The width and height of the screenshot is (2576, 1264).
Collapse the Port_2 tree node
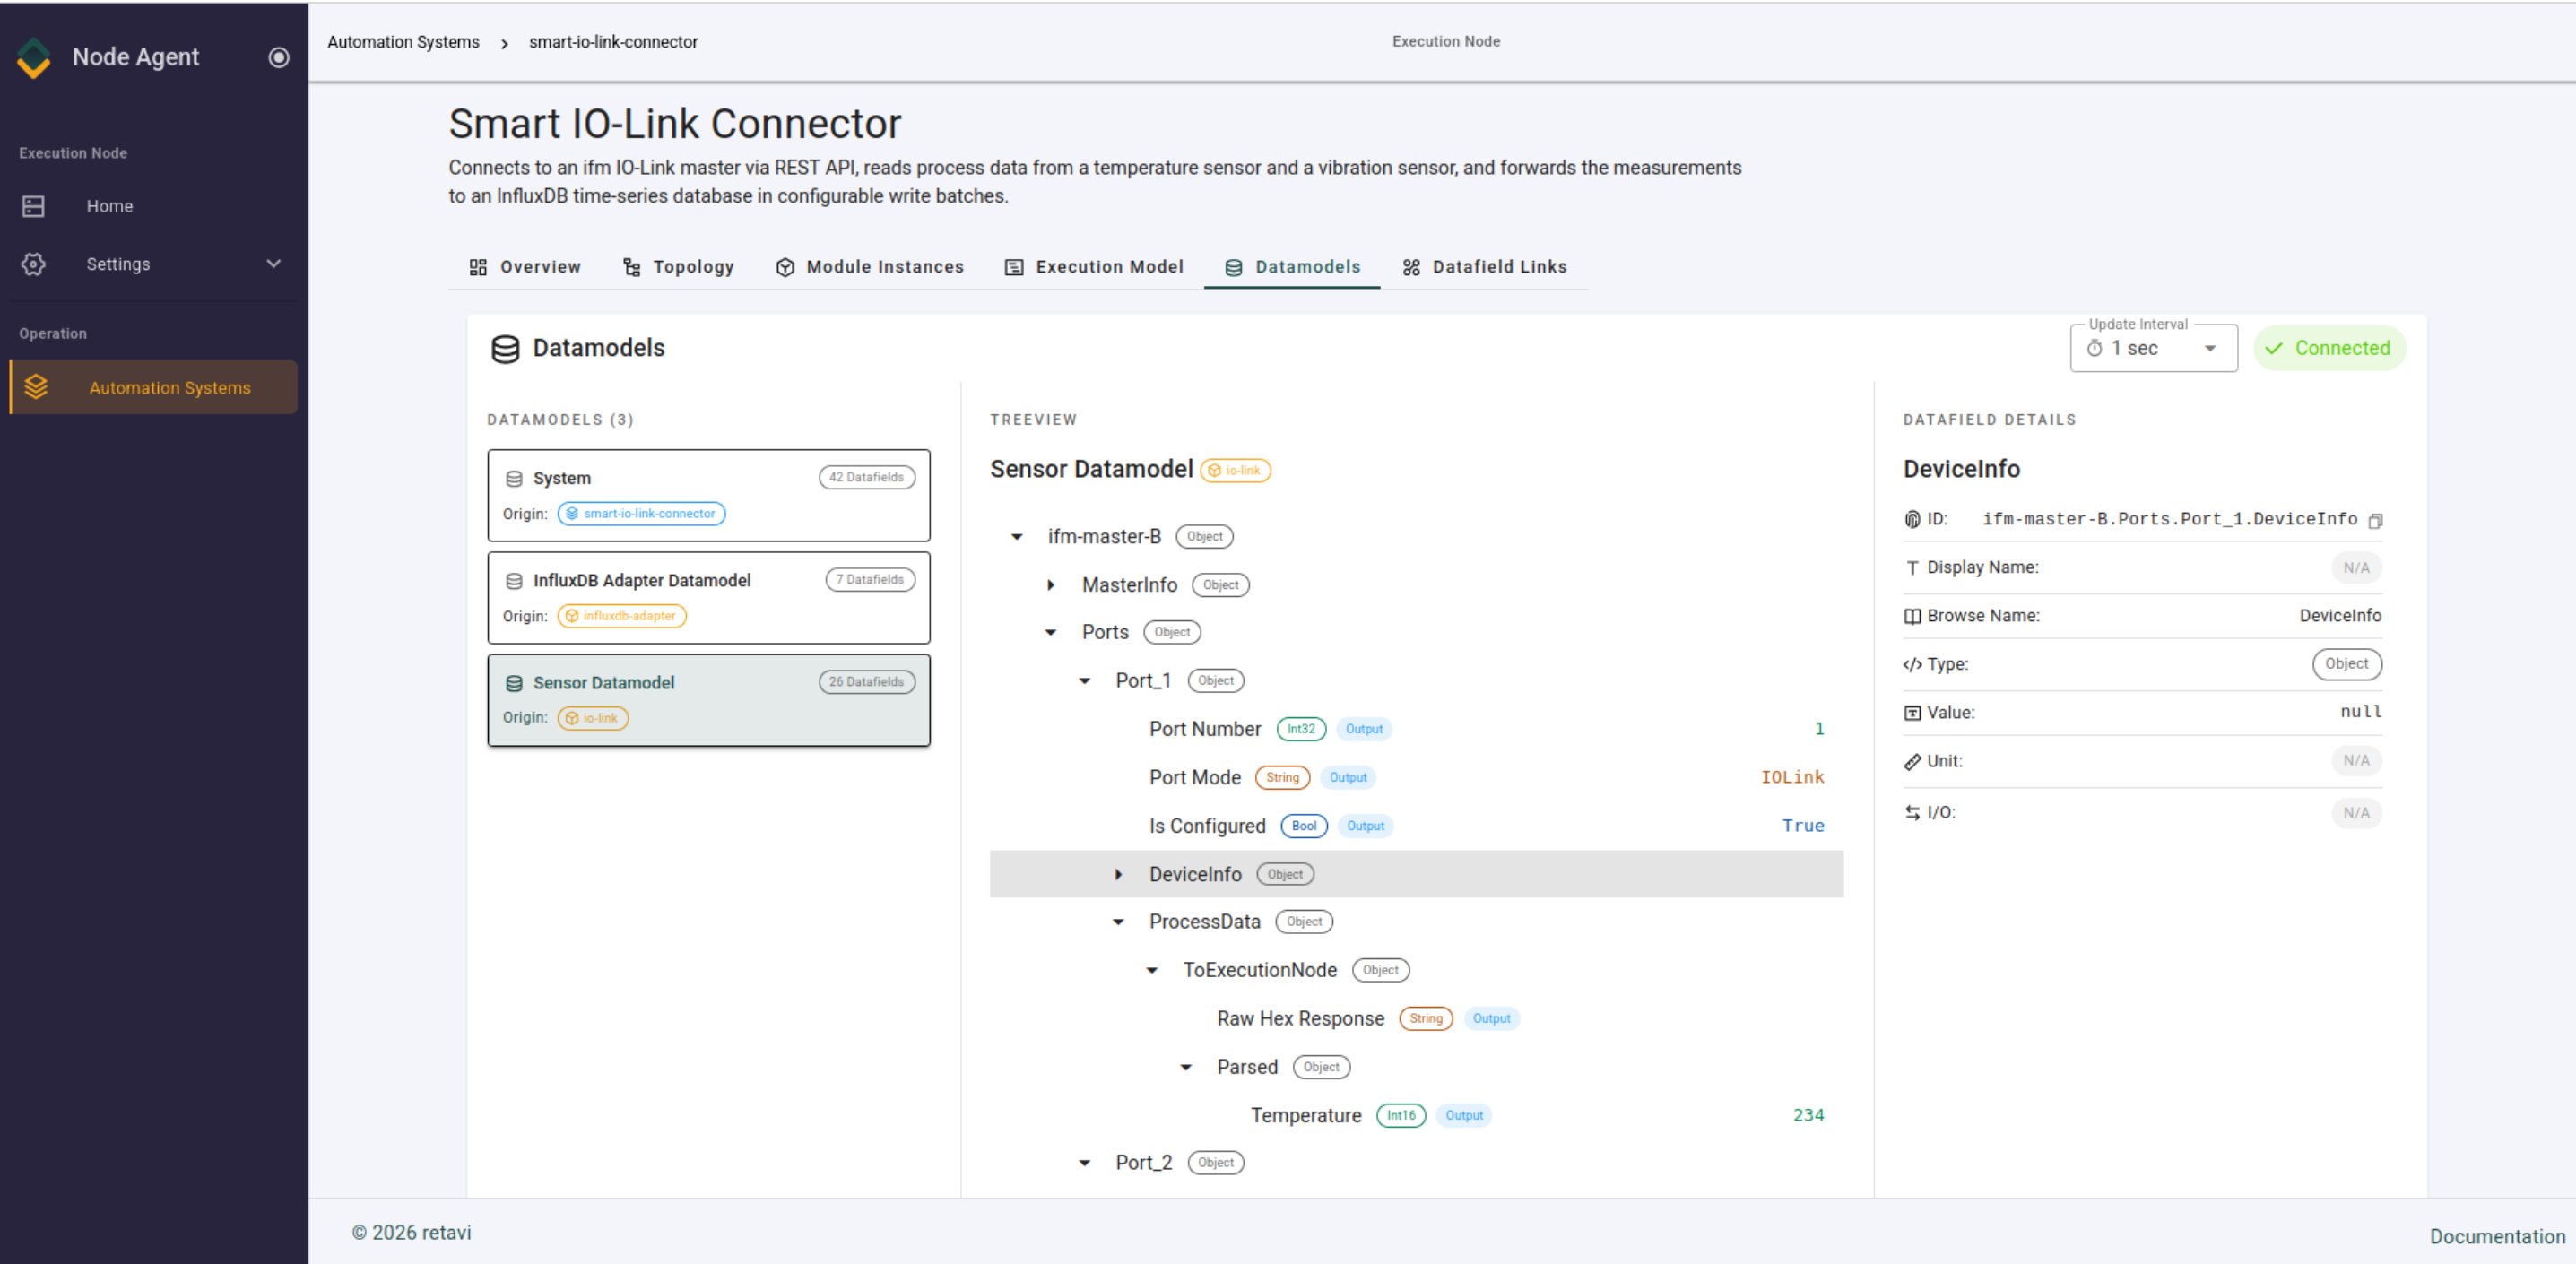coord(1084,1163)
